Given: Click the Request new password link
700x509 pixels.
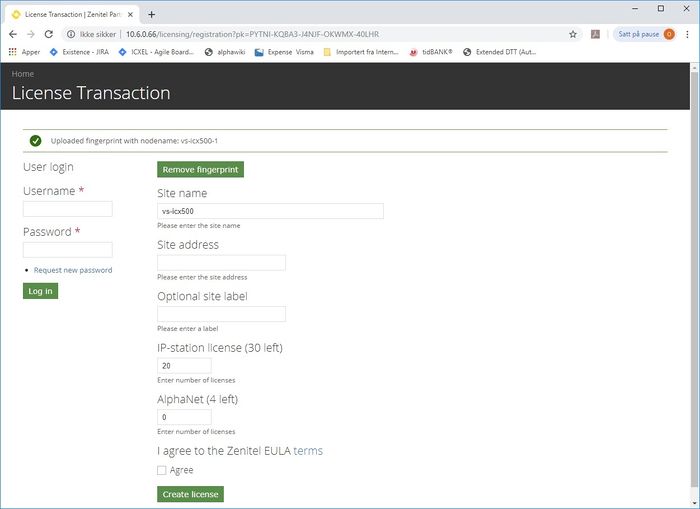Looking at the screenshot, I should 73,270.
